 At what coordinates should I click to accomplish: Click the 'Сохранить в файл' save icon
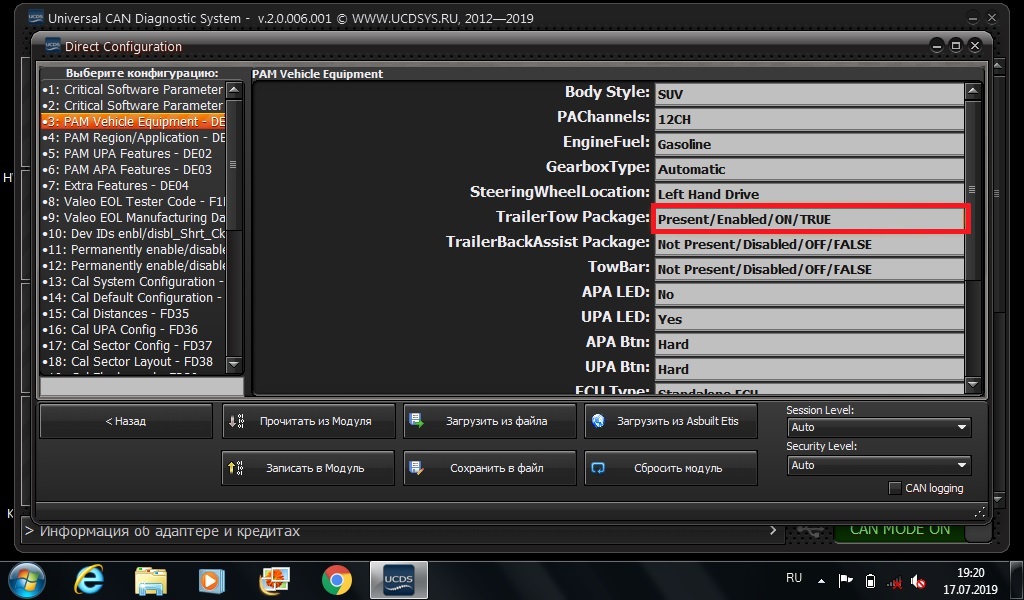(x=418, y=468)
